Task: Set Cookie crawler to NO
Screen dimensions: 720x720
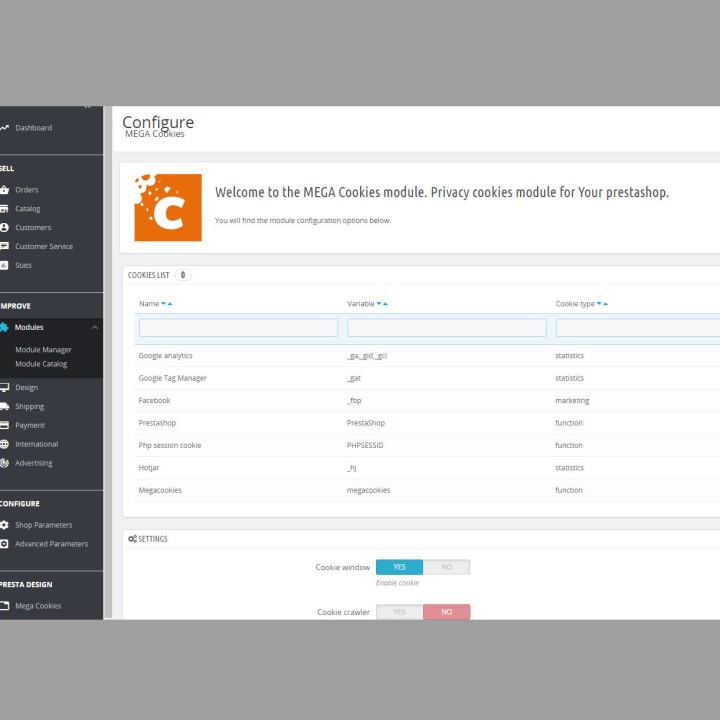Action: [446, 612]
